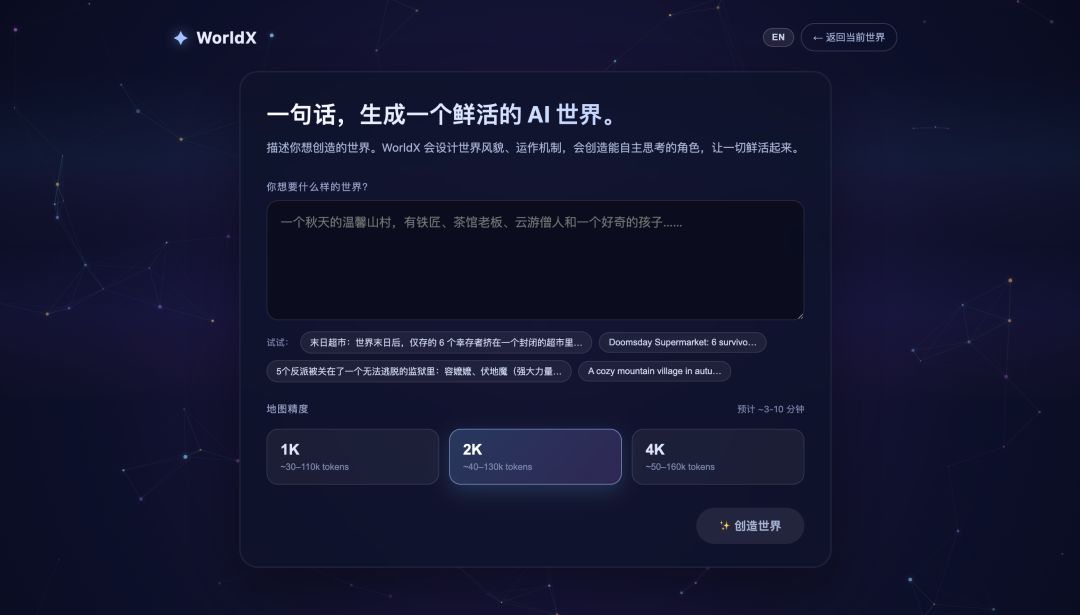Switch language with the EN toggle

(778, 37)
